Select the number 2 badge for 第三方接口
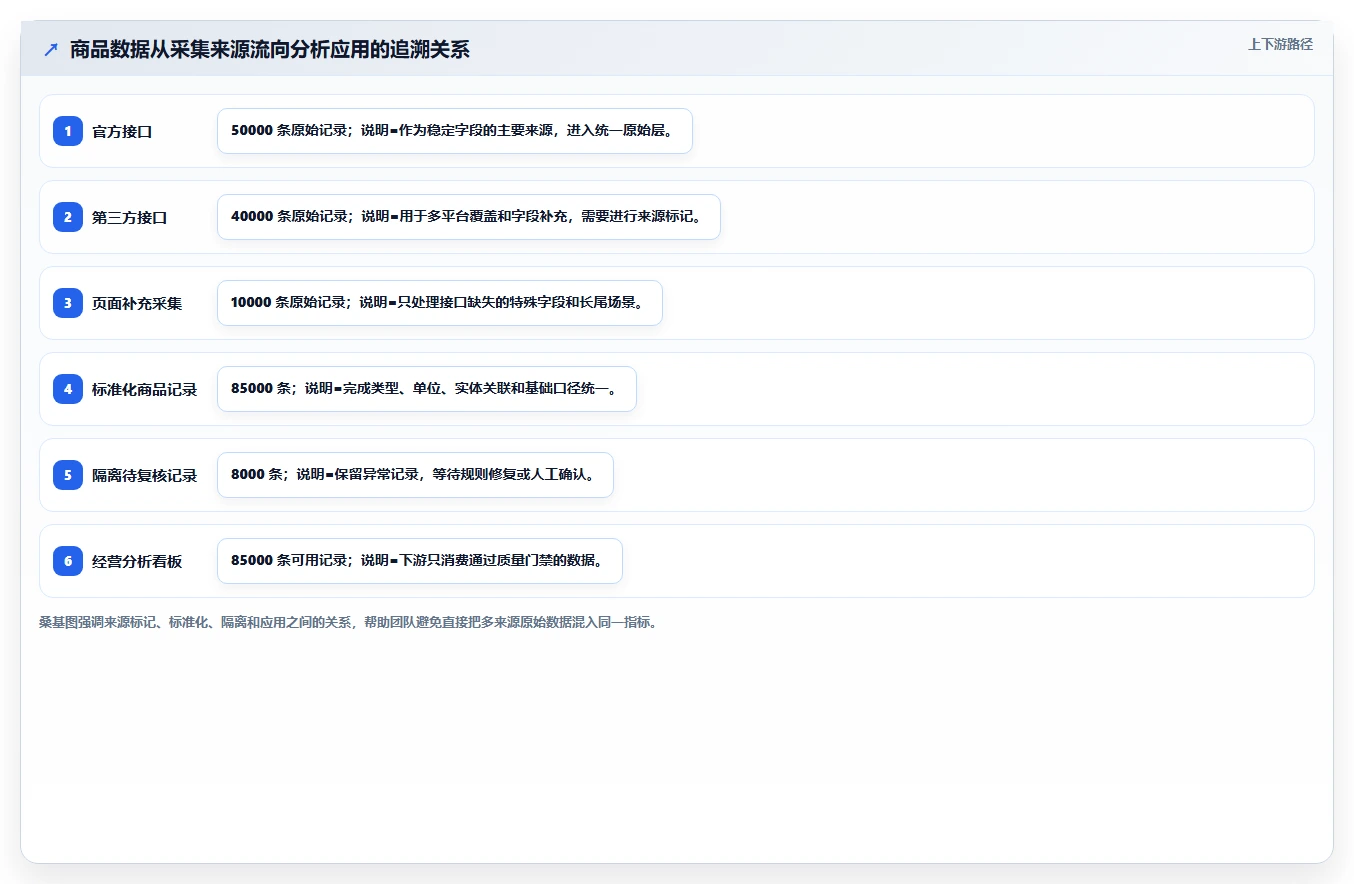This screenshot has width=1354, height=884. (68, 217)
